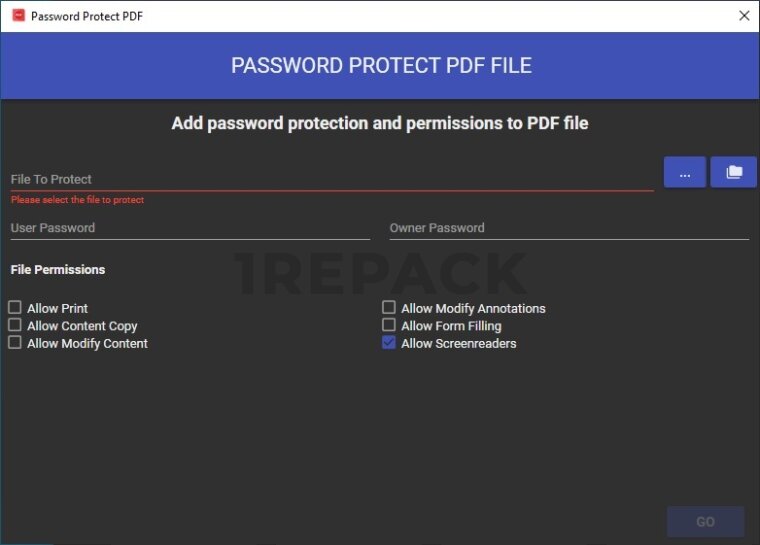Viewport: 760px width, 545px height.
Task: Enable the Allow Print checkbox
Action: point(15,308)
